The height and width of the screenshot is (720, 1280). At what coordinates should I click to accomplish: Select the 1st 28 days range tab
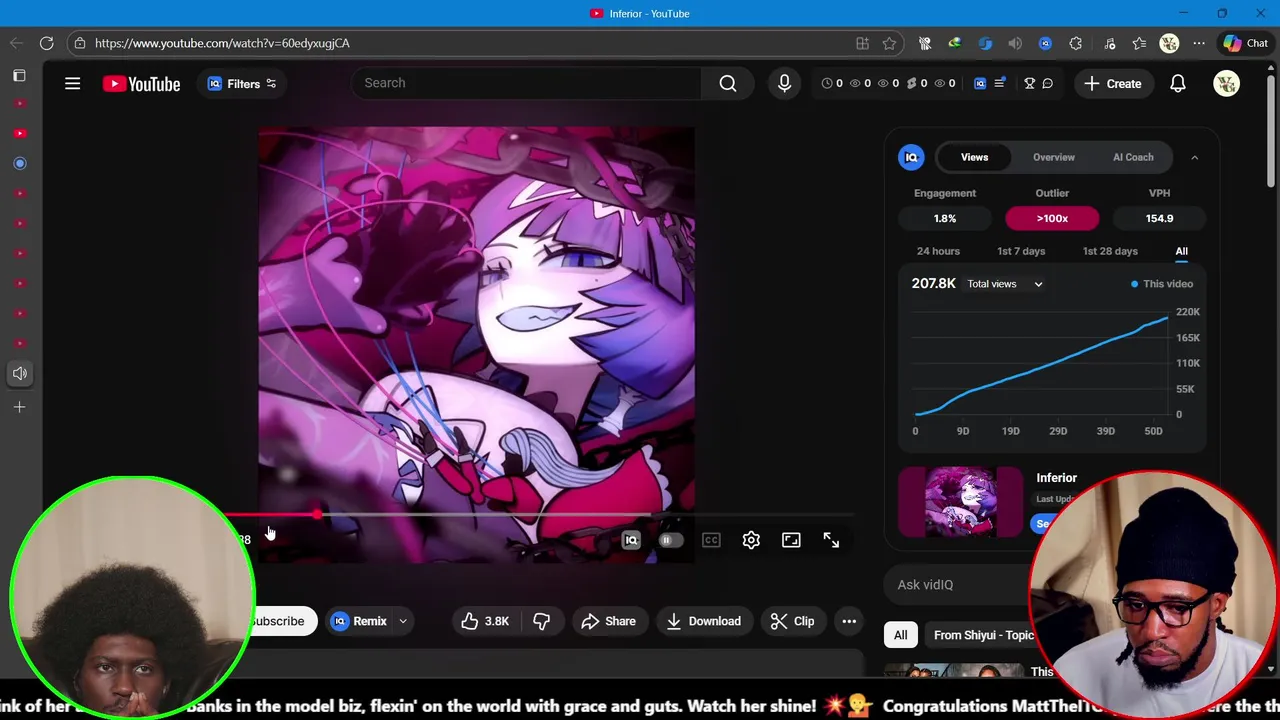point(1110,251)
